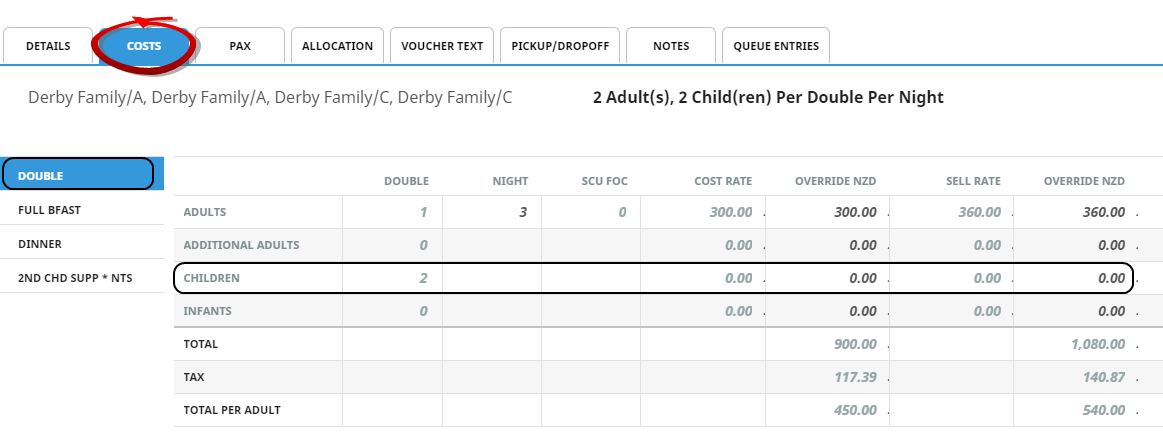Open the Allocation tab
The width and height of the screenshot is (1163, 441).
click(337, 46)
